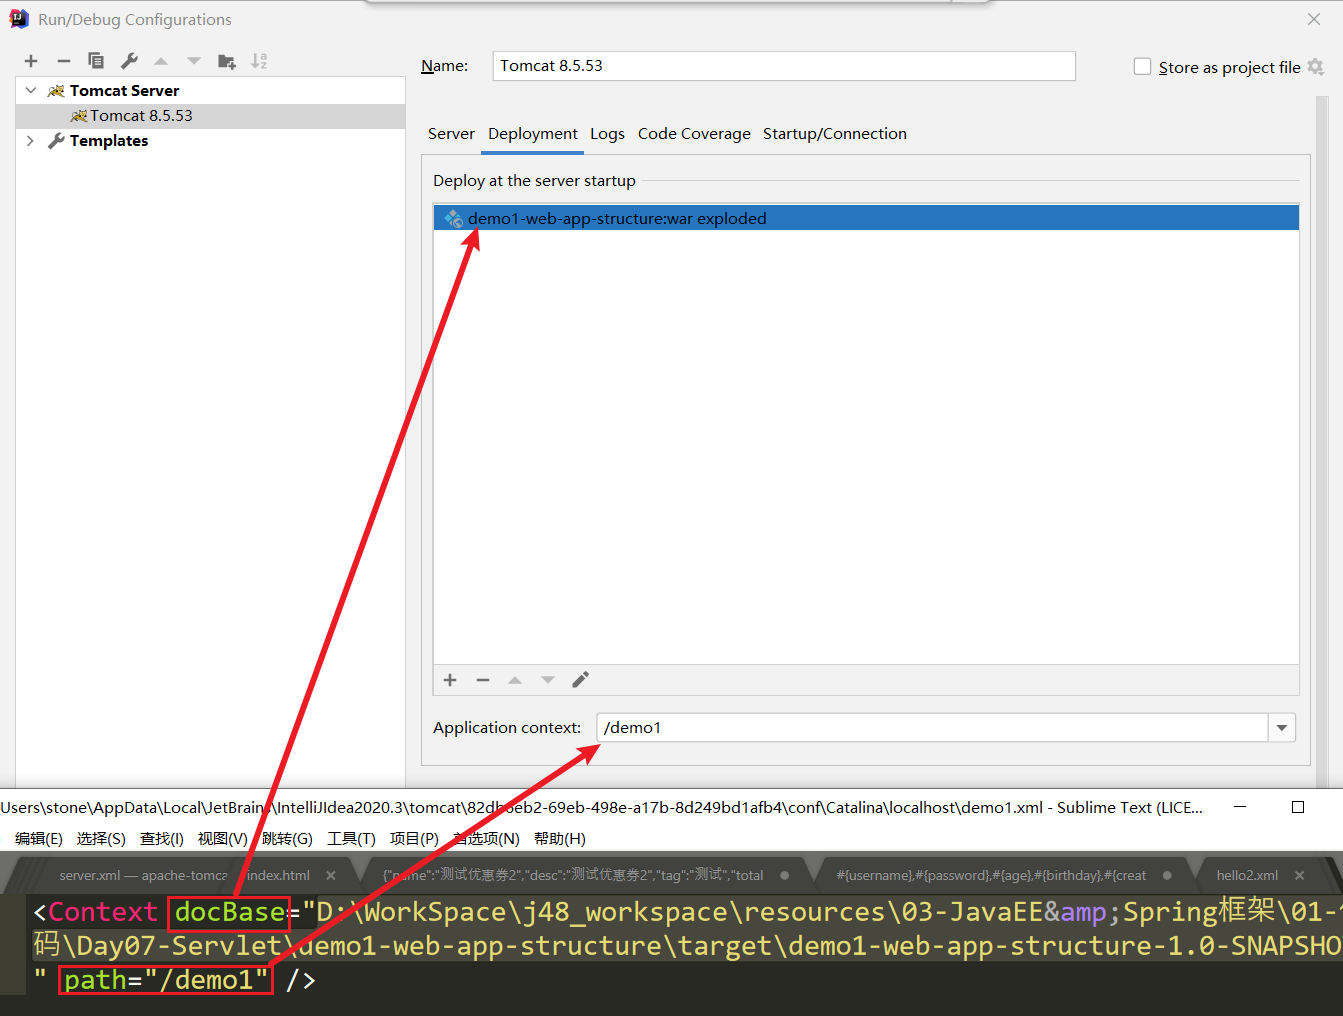Click the unsaved dot on the #{username} tab

(x=1167, y=875)
